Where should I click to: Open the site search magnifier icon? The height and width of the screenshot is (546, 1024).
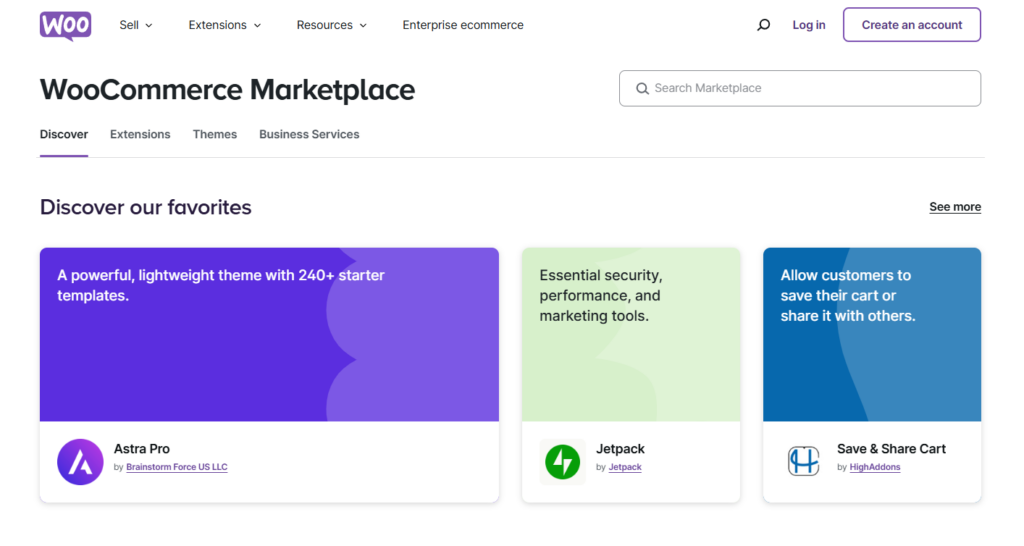click(x=763, y=25)
